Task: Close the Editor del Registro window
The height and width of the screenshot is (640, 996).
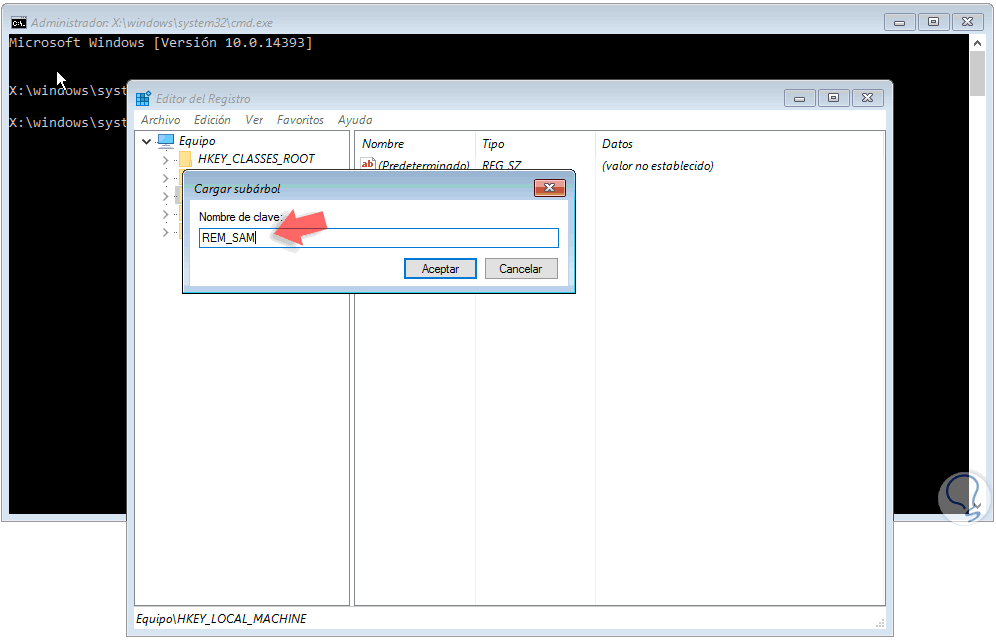Action: click(868, 98)
